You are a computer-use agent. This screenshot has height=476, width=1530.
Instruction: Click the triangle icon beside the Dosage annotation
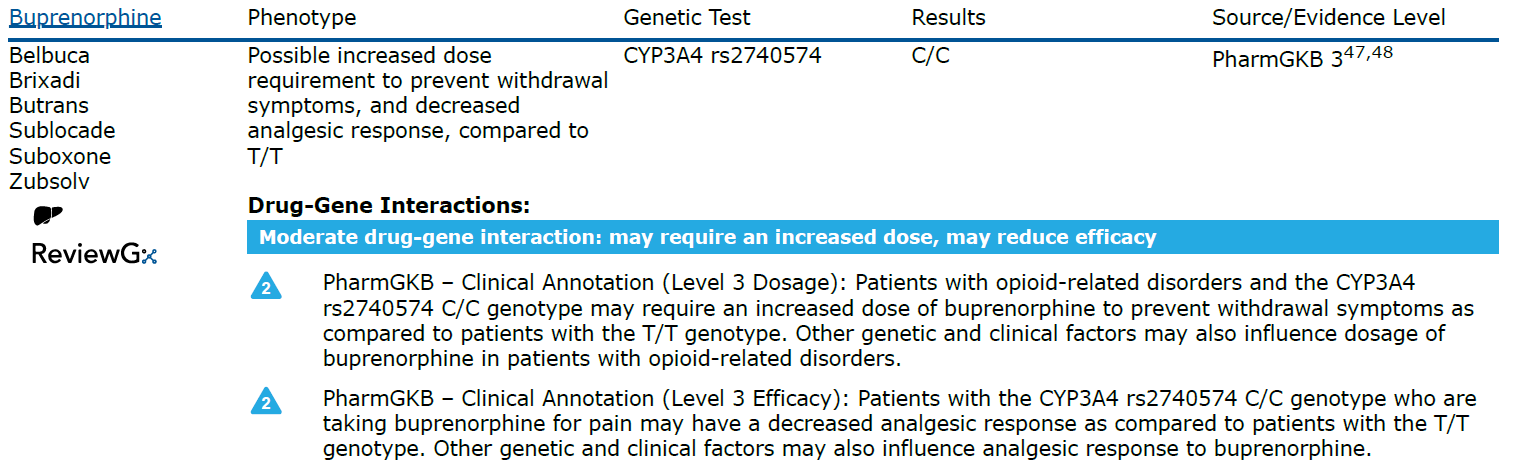[266, 288]
